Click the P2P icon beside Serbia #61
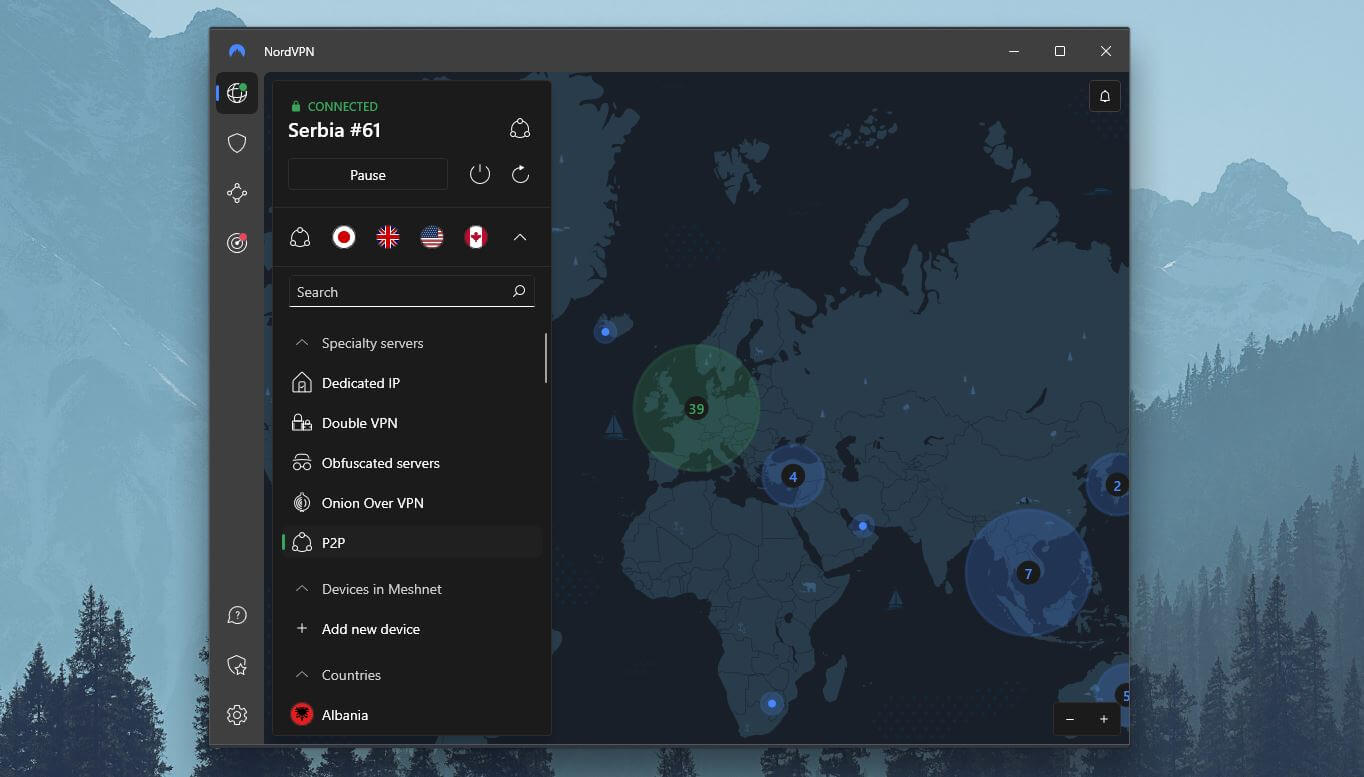The width and height of the screenshot is (1364, 777). tap(520, 128)
